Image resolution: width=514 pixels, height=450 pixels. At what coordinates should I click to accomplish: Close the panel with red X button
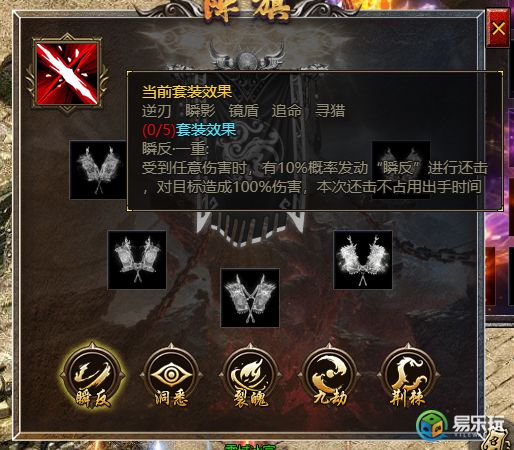coord(498,29)
